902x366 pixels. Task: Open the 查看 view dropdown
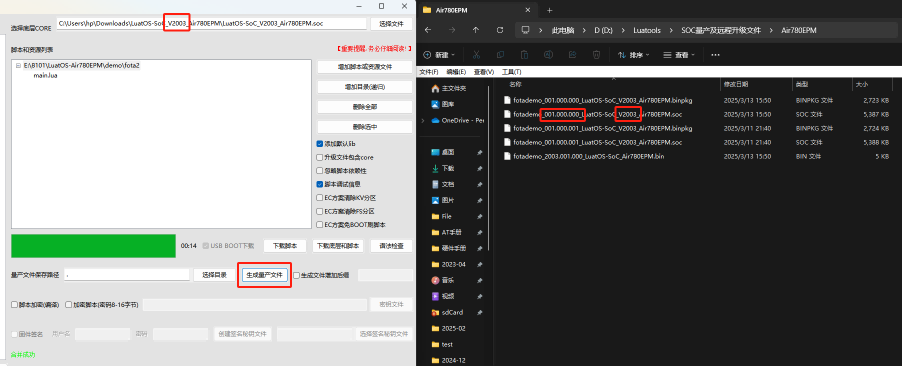coord(679,55)
